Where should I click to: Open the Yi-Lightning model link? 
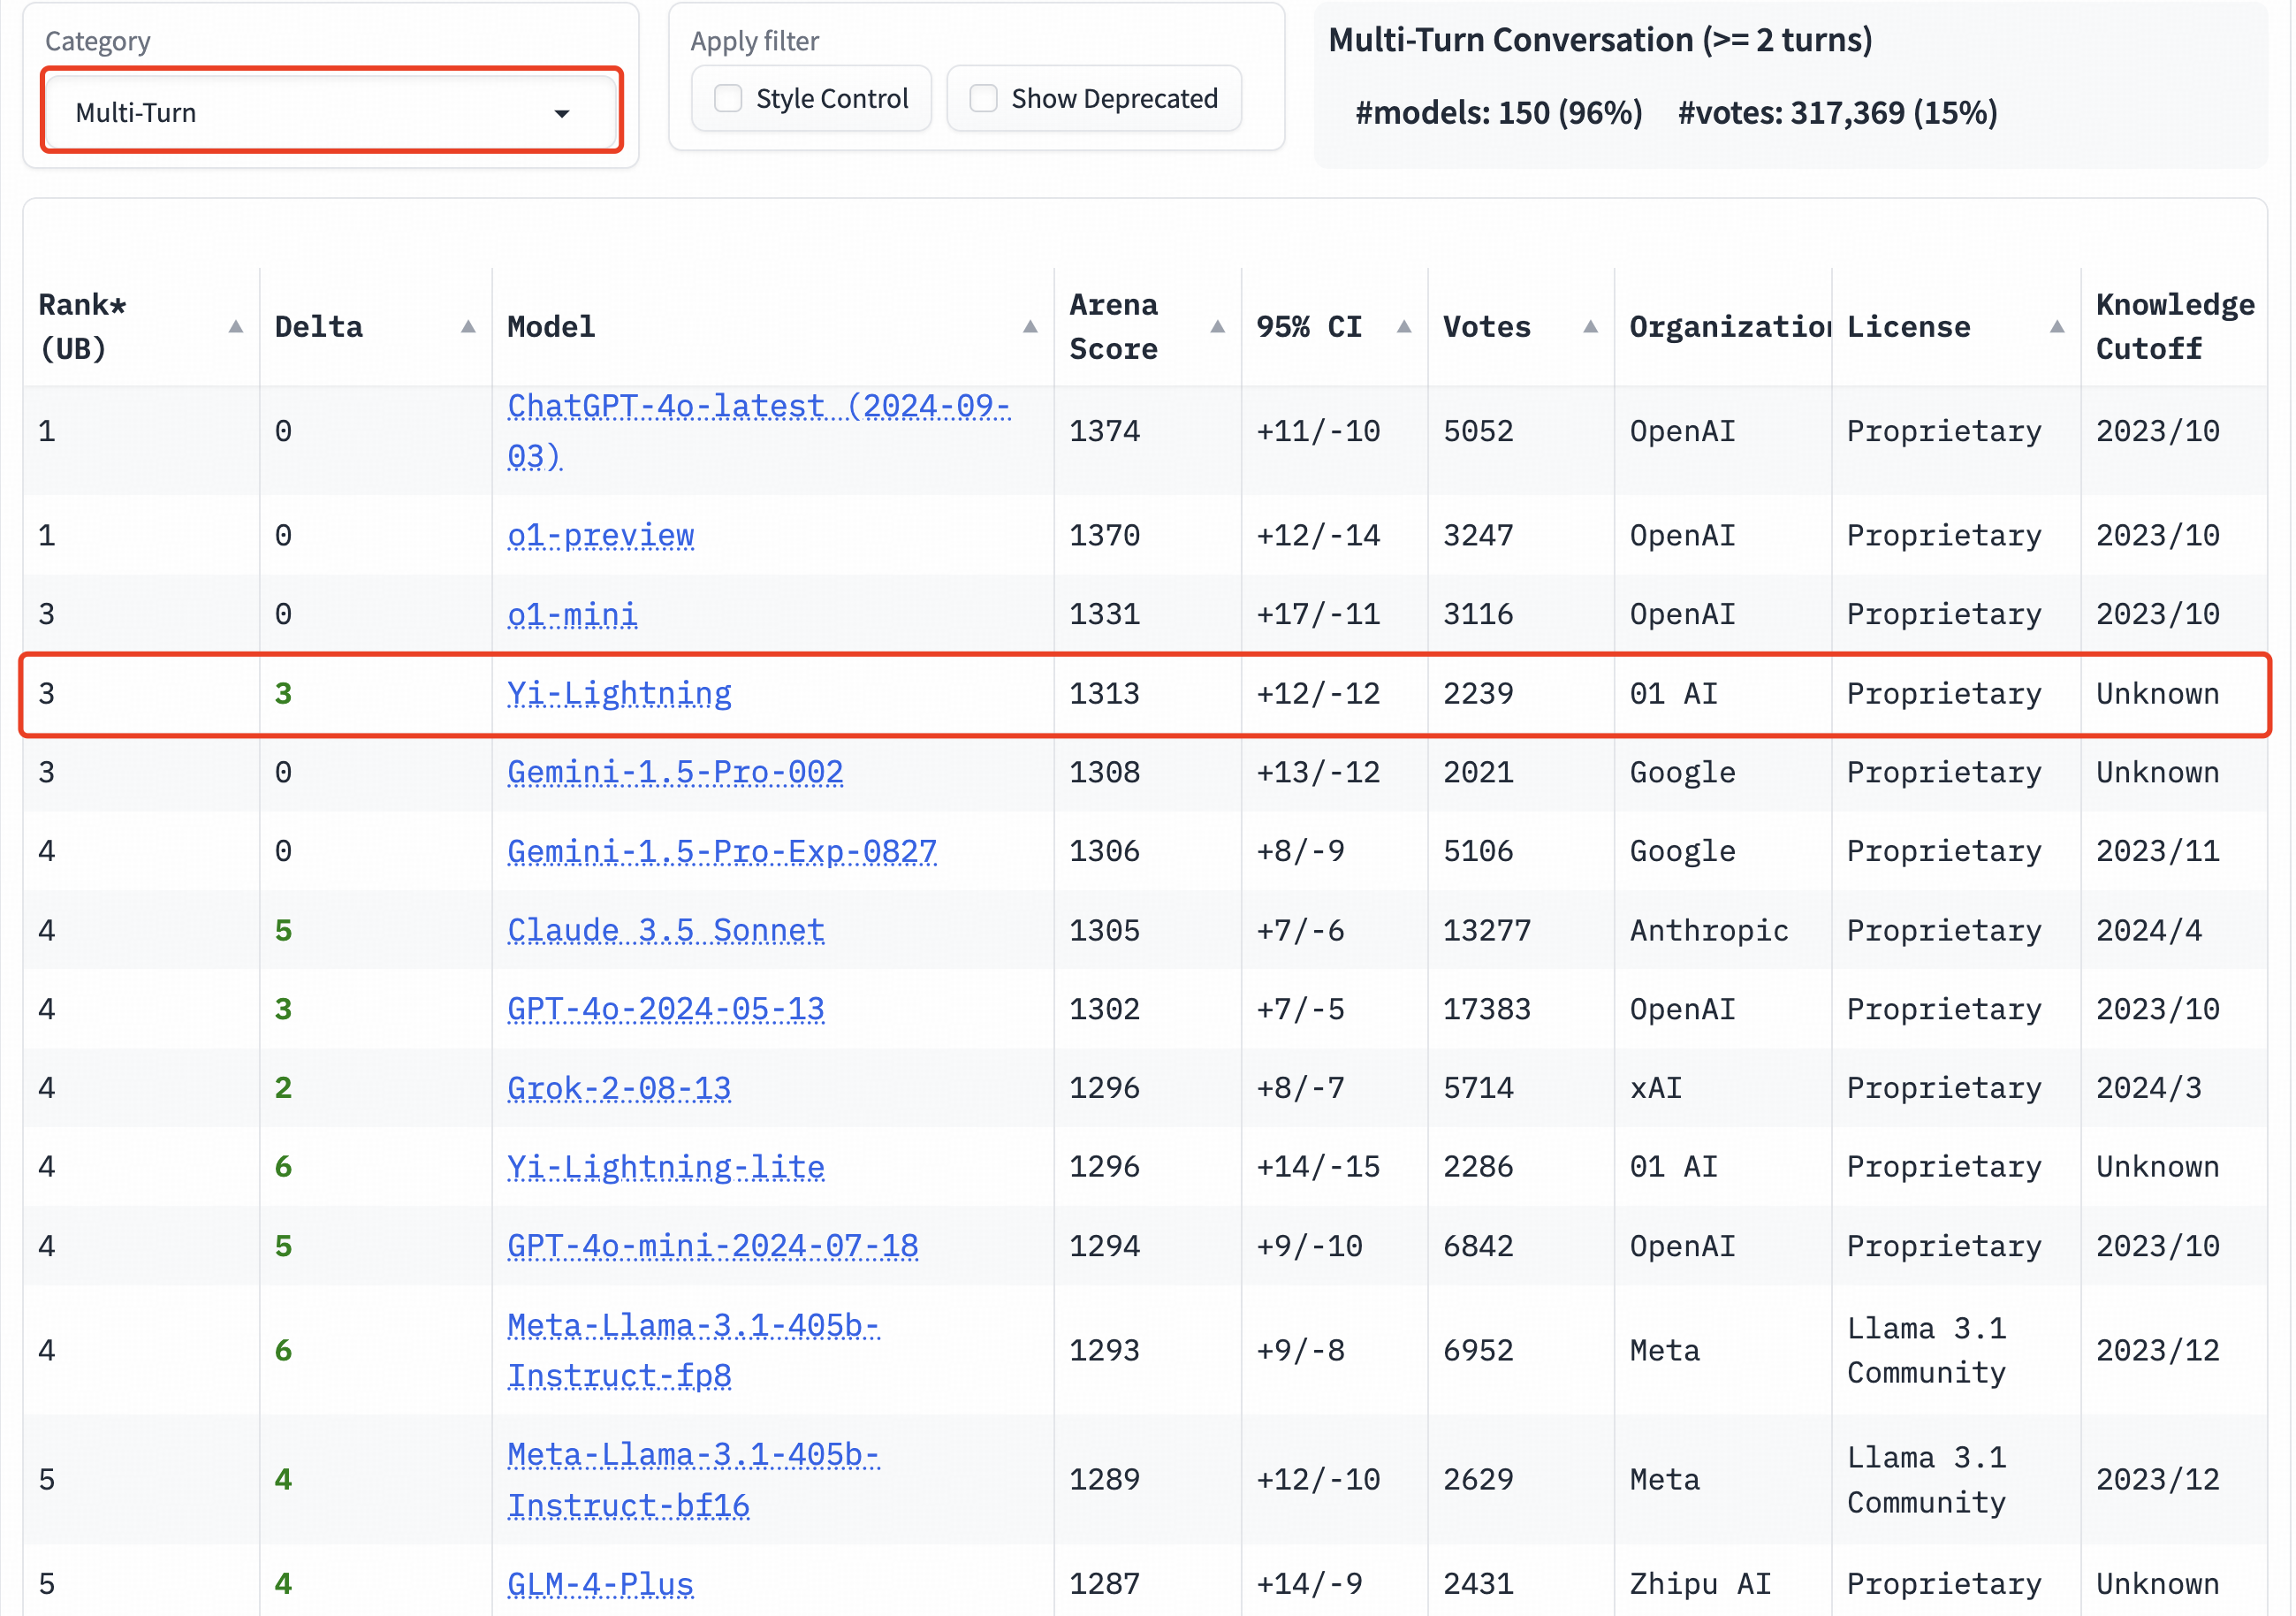(x=619, y=694)
